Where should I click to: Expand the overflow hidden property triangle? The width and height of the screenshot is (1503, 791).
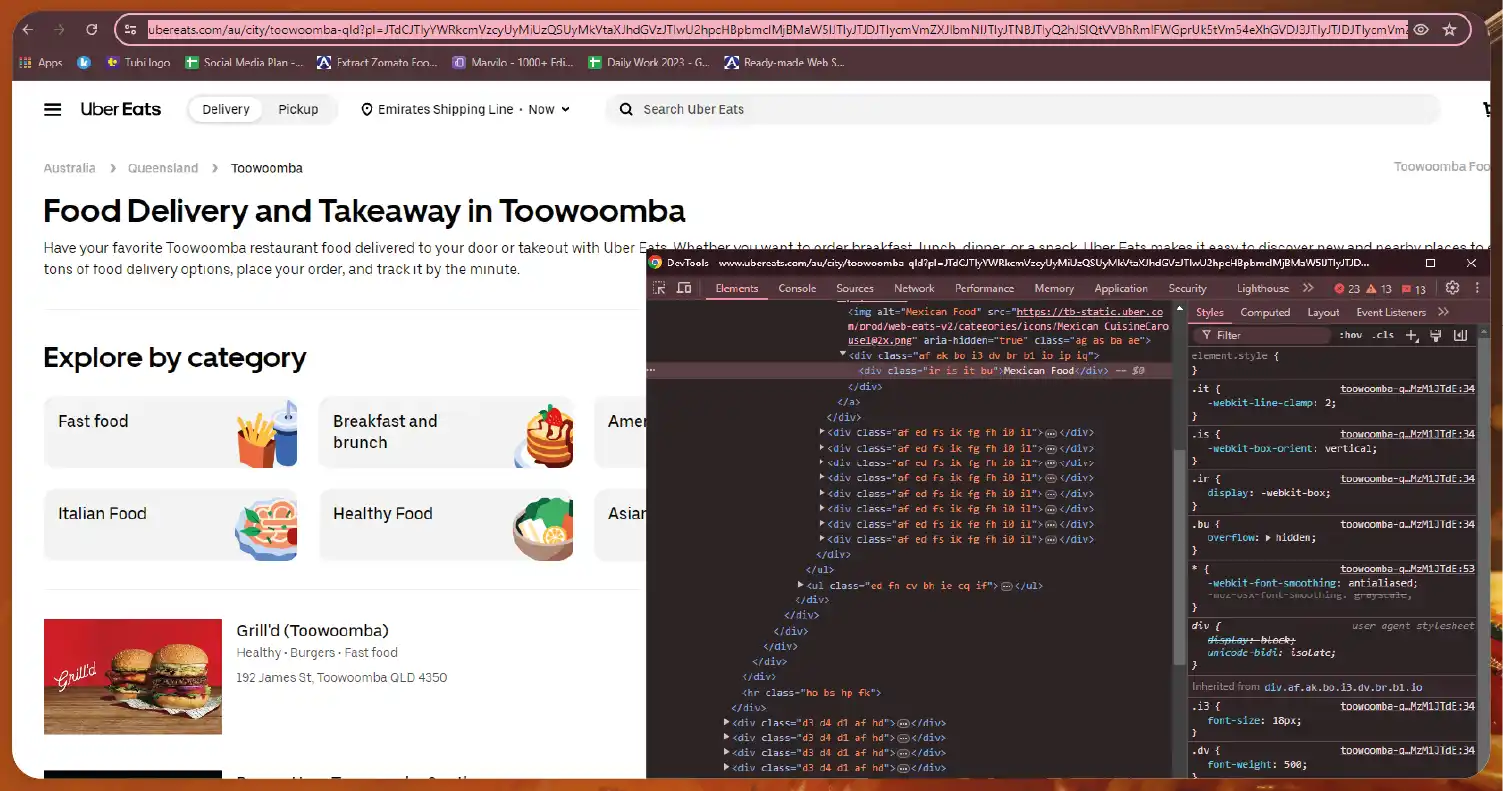tap(1268, 538)
